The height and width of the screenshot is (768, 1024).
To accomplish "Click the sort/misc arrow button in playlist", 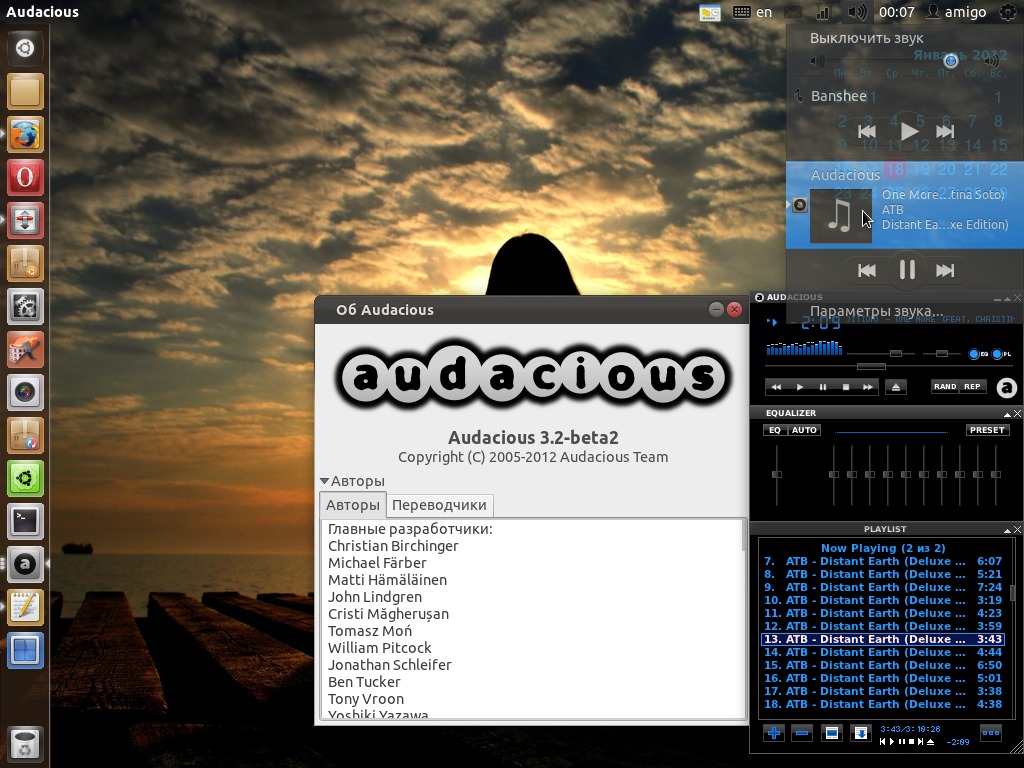I will pyautogui.click(x=861, y=733).
